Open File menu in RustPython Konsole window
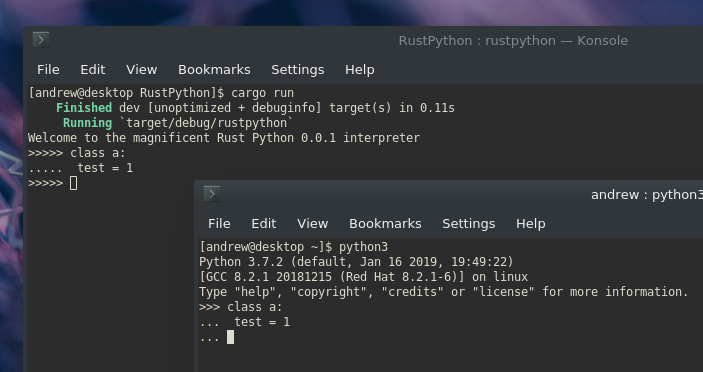703x372 pixels. 48,69
